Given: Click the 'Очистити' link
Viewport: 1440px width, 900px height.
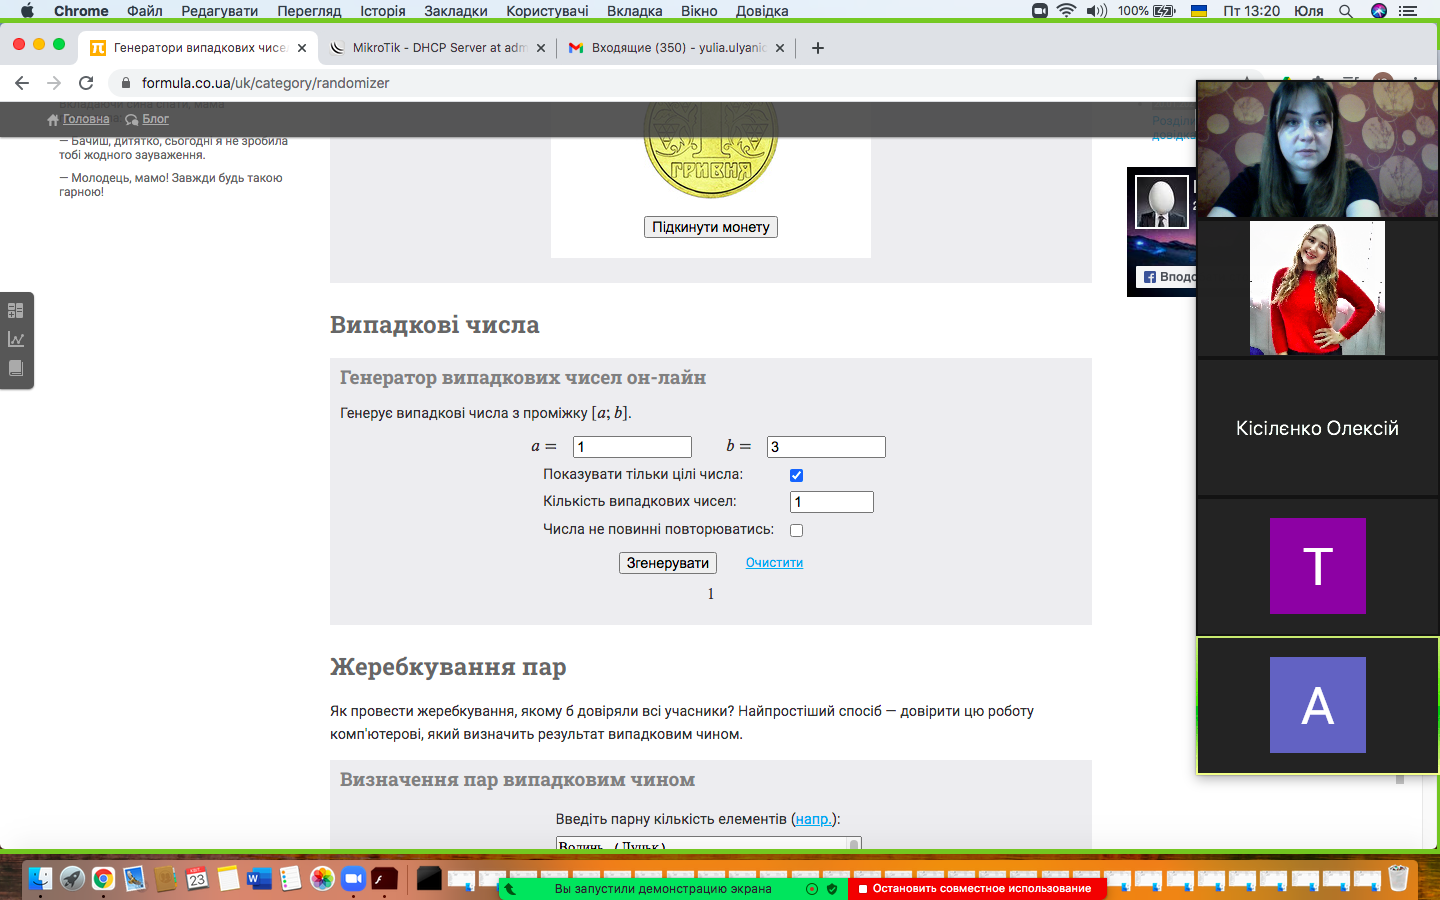Looking at the screenshot, I should [x=774, y=563].
